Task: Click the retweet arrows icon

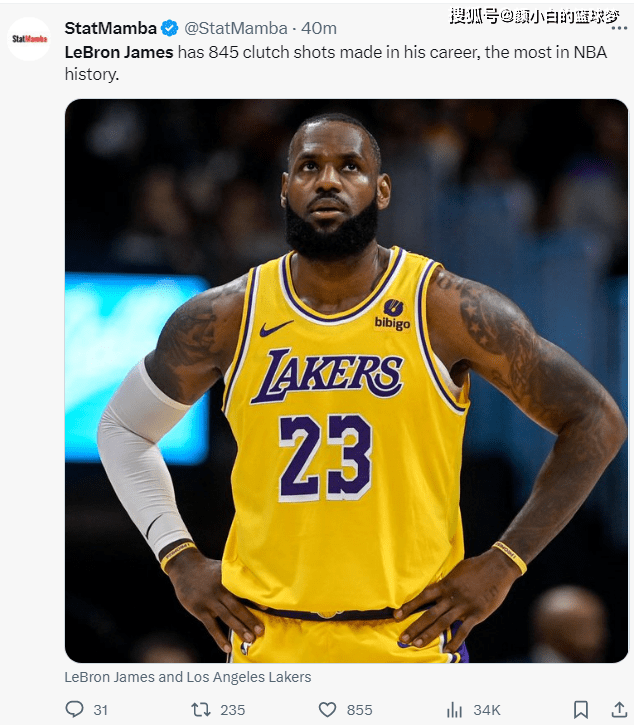Action: tap(201, 709)
